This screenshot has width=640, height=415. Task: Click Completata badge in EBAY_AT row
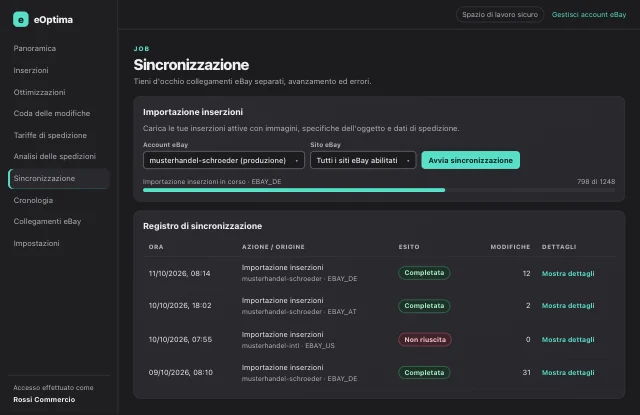[x=424, y=306]
